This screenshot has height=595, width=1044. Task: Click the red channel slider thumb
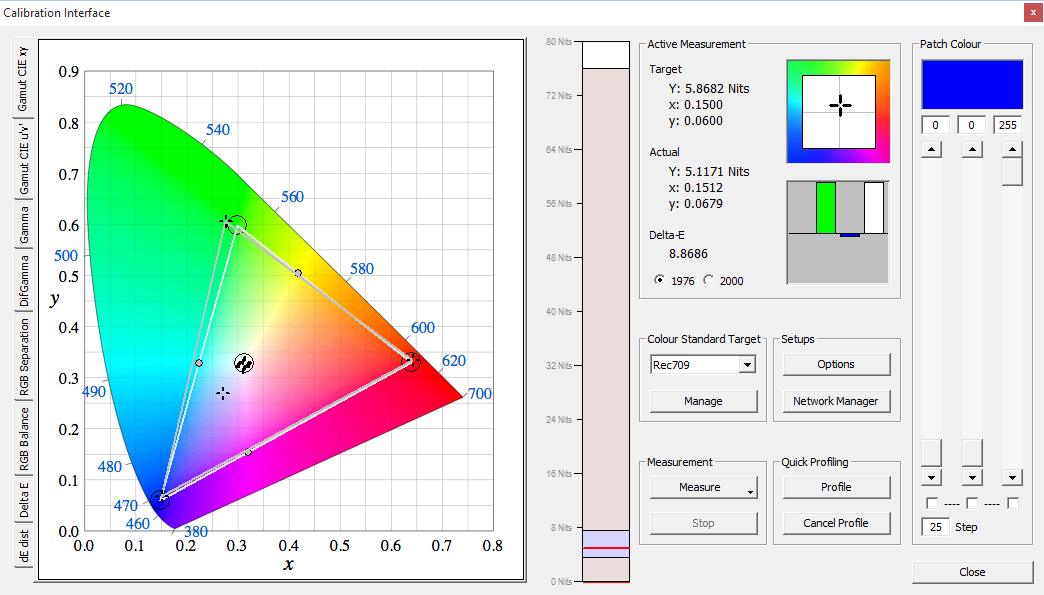[x=931, y=453]
